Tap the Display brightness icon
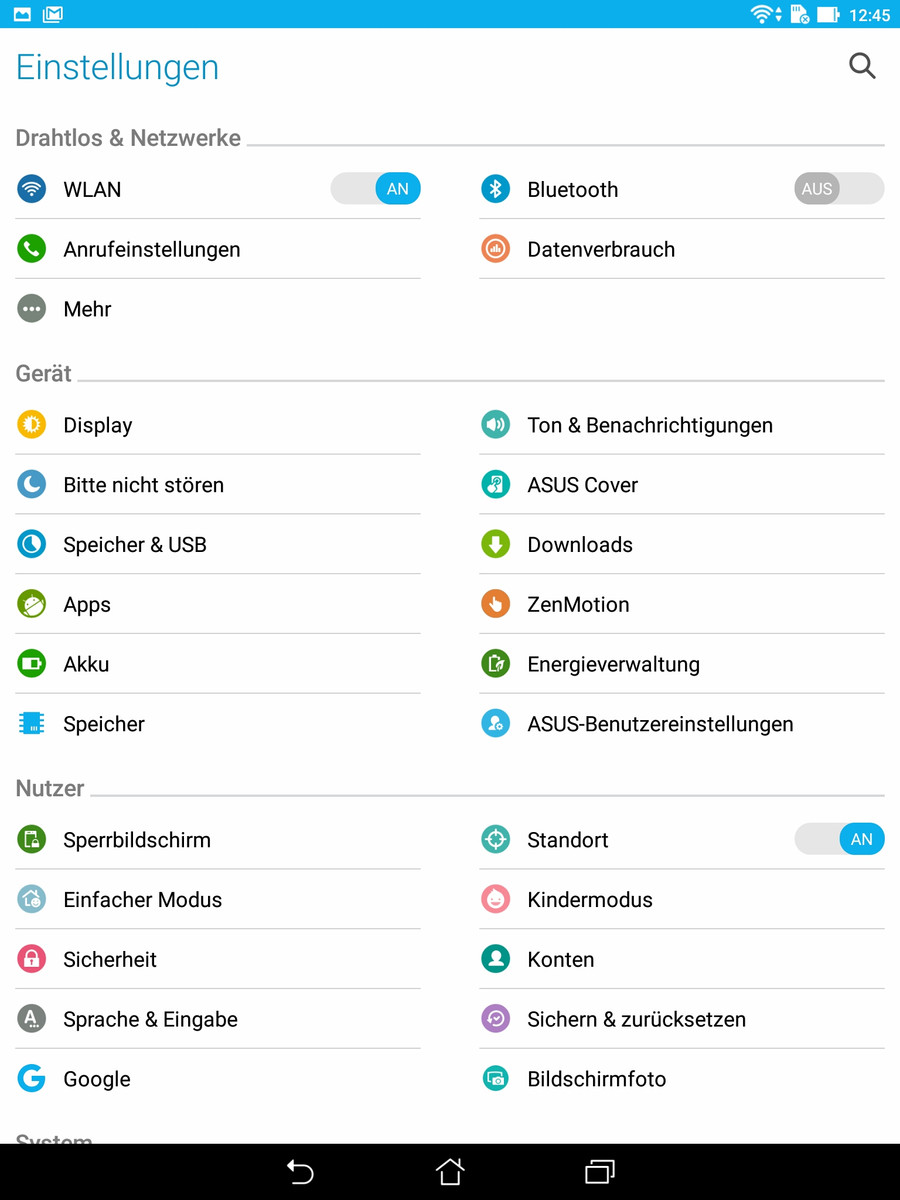This screenshot has width=900, height=1200. pyautogui.click(x=32, y=425)
